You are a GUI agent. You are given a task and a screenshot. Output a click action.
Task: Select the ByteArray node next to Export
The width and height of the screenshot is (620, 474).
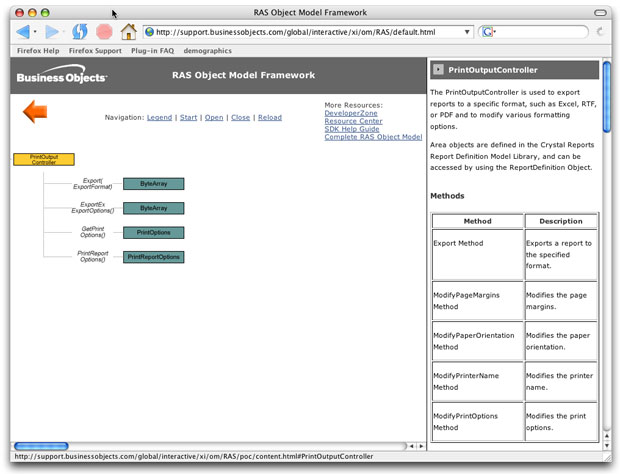point(153,184)
